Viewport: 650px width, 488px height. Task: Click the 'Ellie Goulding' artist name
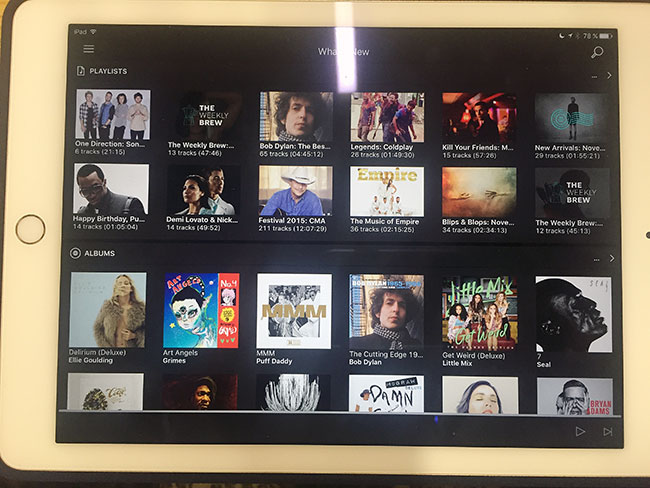pos(91,360)
